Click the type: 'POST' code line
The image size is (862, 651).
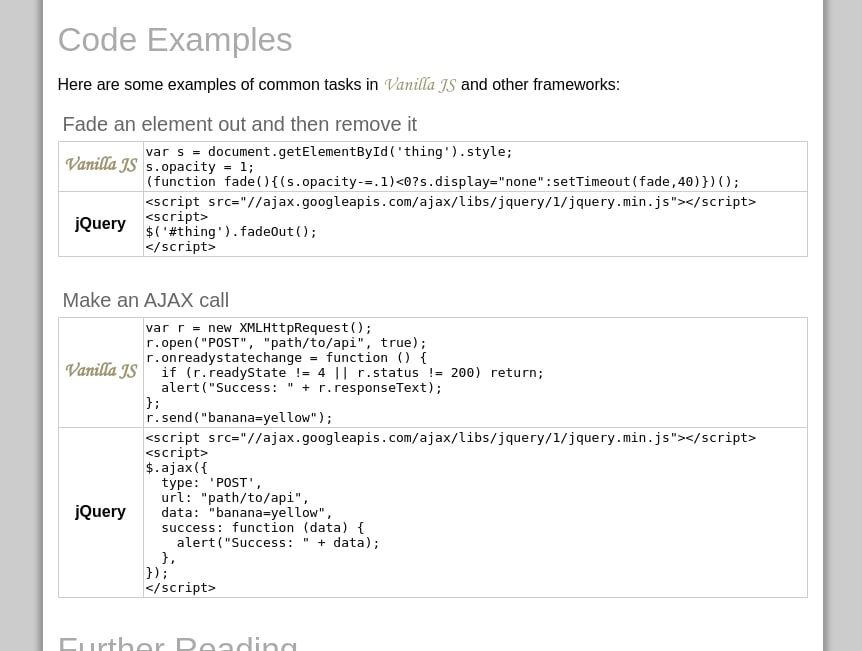(211, 483)
